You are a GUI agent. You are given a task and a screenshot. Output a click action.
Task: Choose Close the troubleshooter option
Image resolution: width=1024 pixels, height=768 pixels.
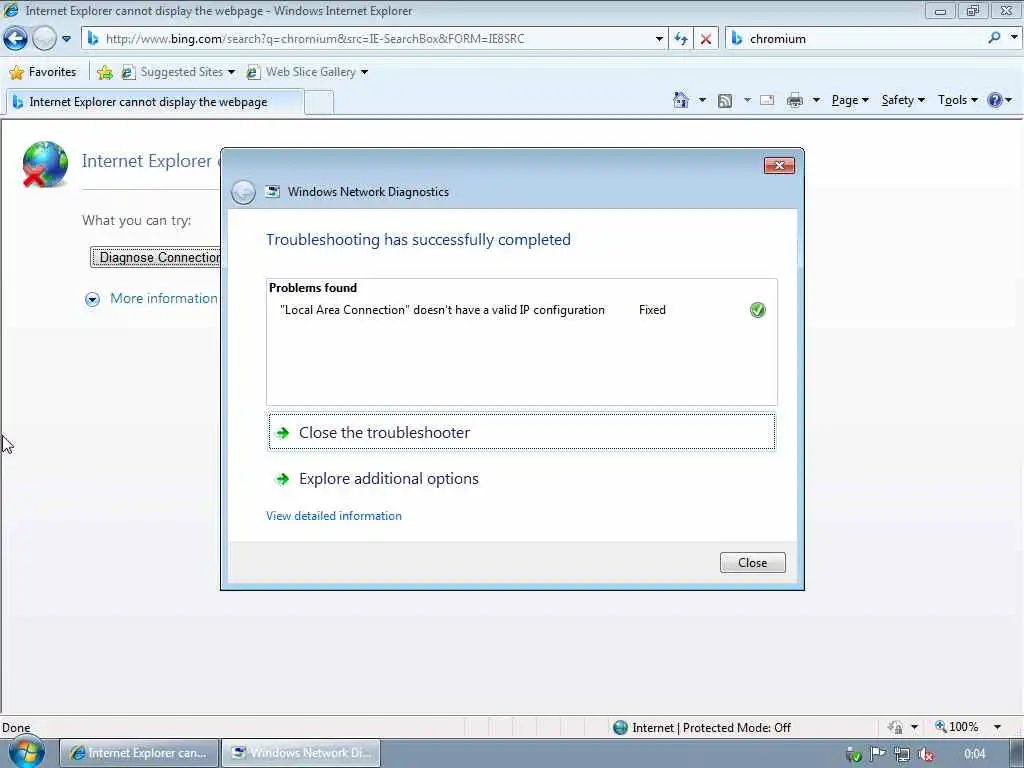pos(521,432)
